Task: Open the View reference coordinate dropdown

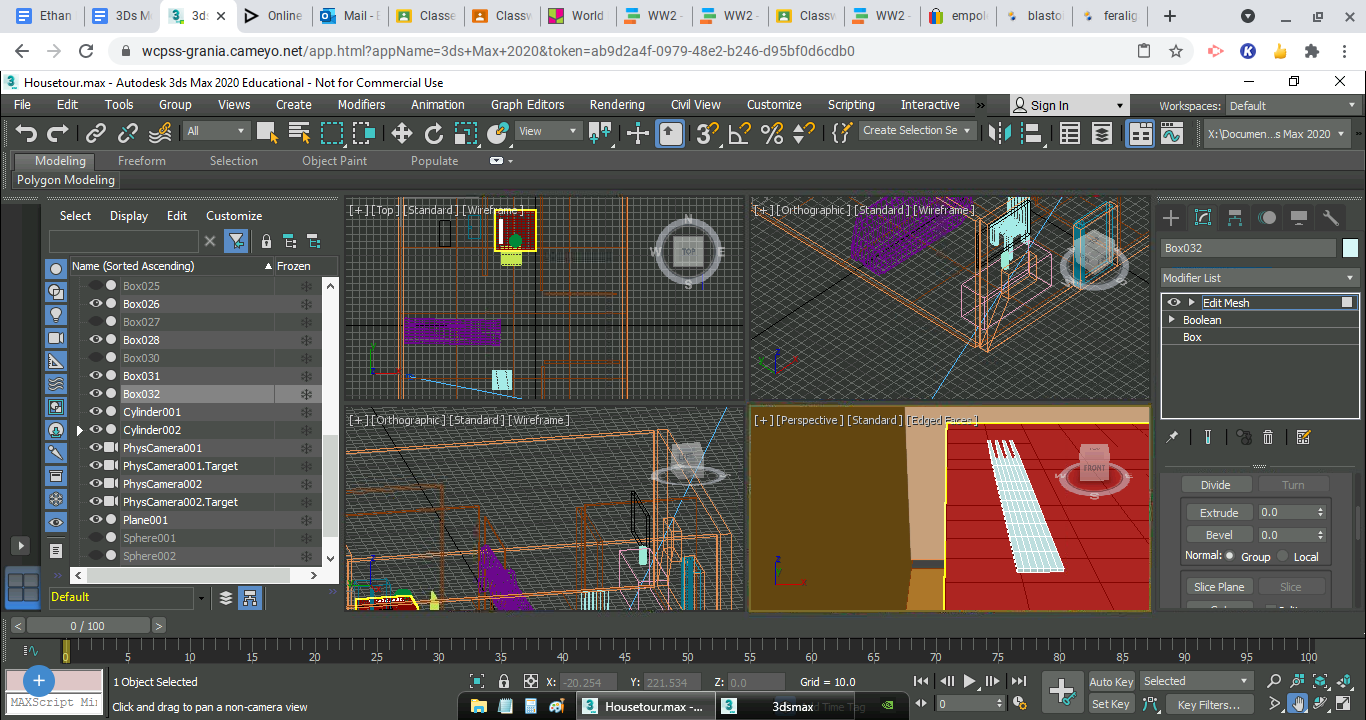Action: pos(548,131)
